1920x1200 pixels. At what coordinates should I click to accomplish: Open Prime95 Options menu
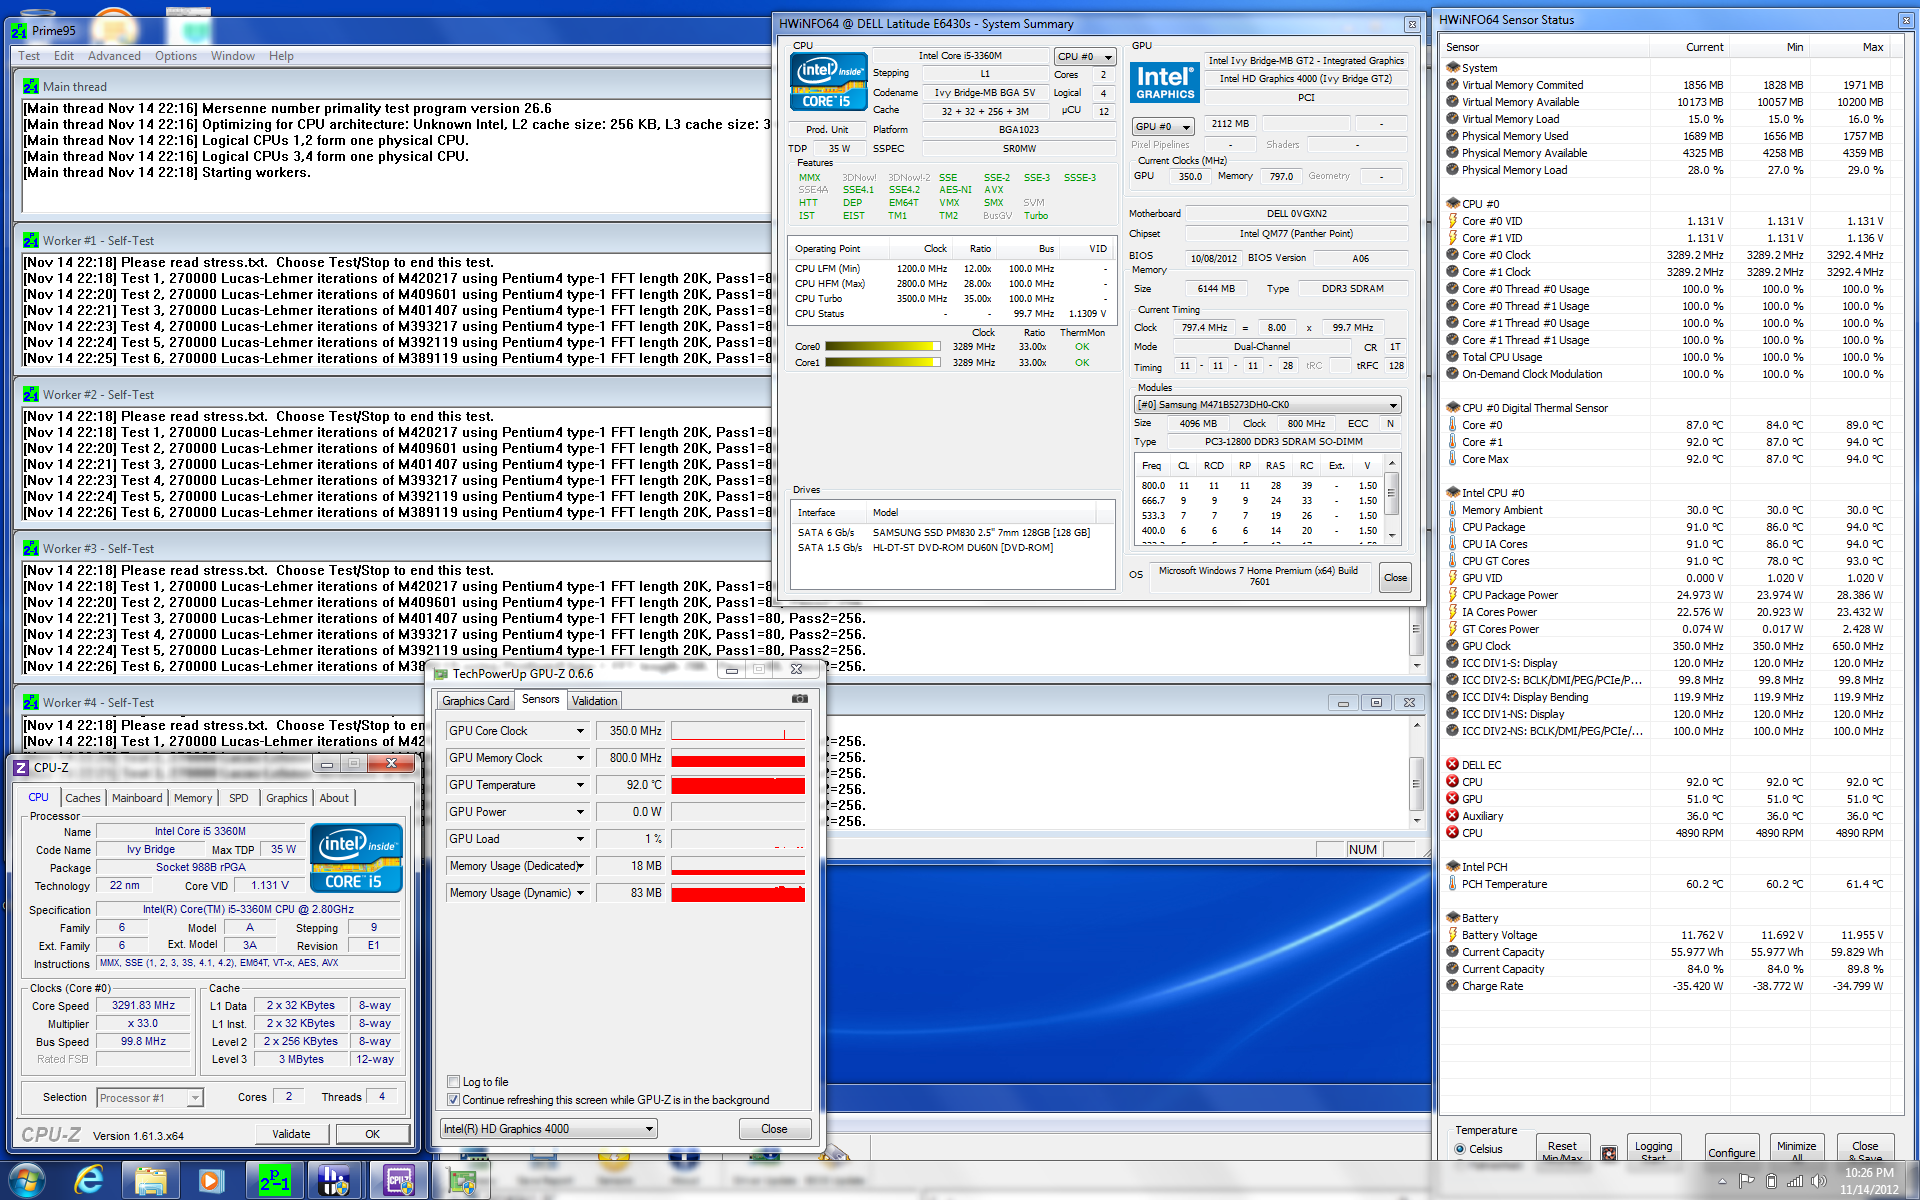coord(176,56)
